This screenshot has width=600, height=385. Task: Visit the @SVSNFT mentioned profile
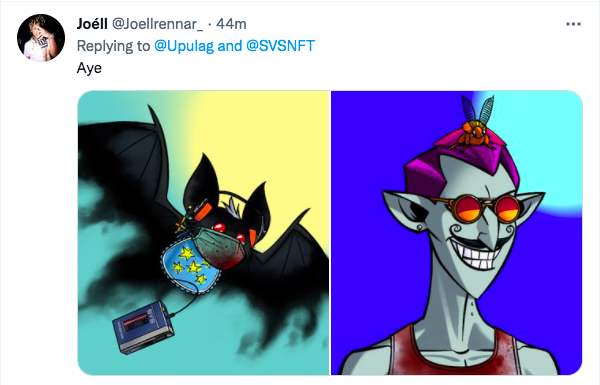280,46
